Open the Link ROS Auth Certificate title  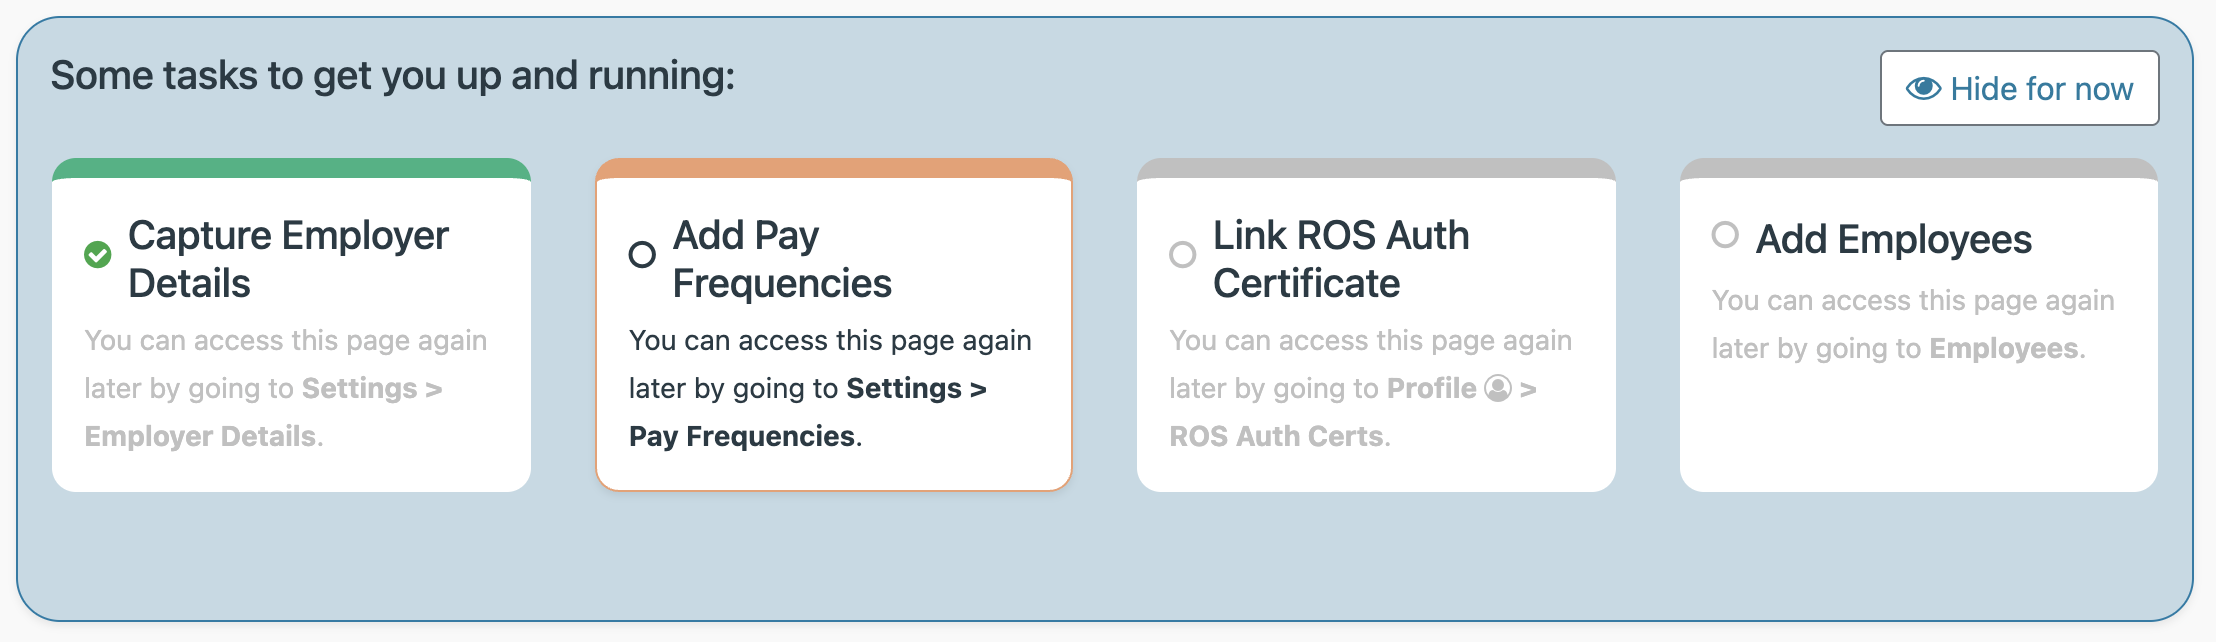click(1340, 259)
